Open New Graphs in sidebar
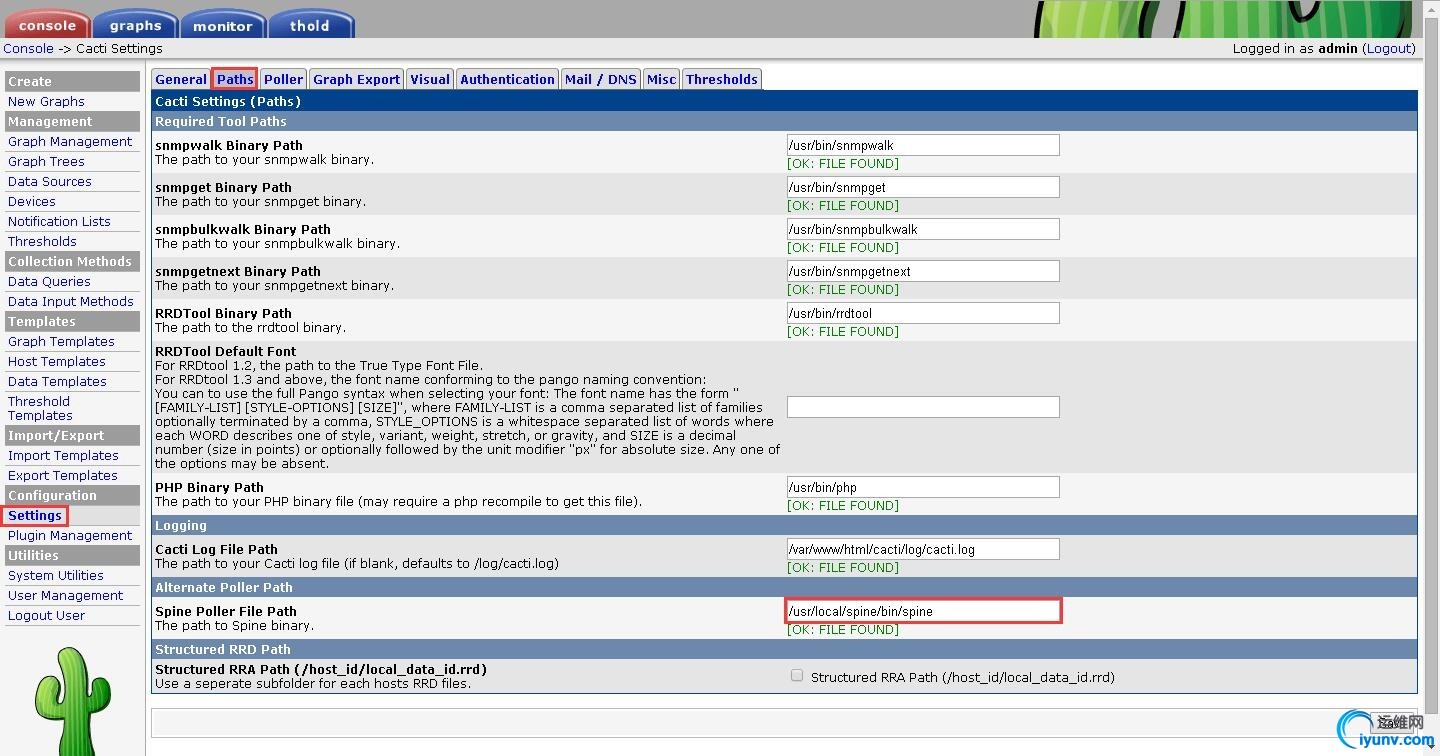This screenshot has height=756, width=1440. click(x=46, y=101)
